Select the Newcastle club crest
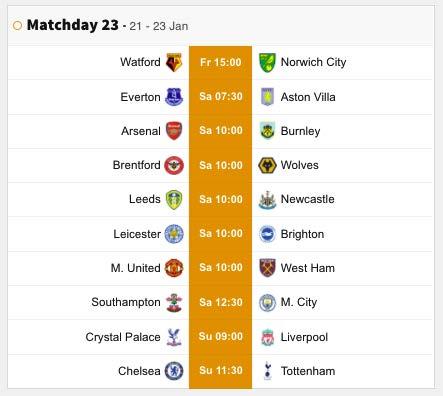 [x=267, y=200]
